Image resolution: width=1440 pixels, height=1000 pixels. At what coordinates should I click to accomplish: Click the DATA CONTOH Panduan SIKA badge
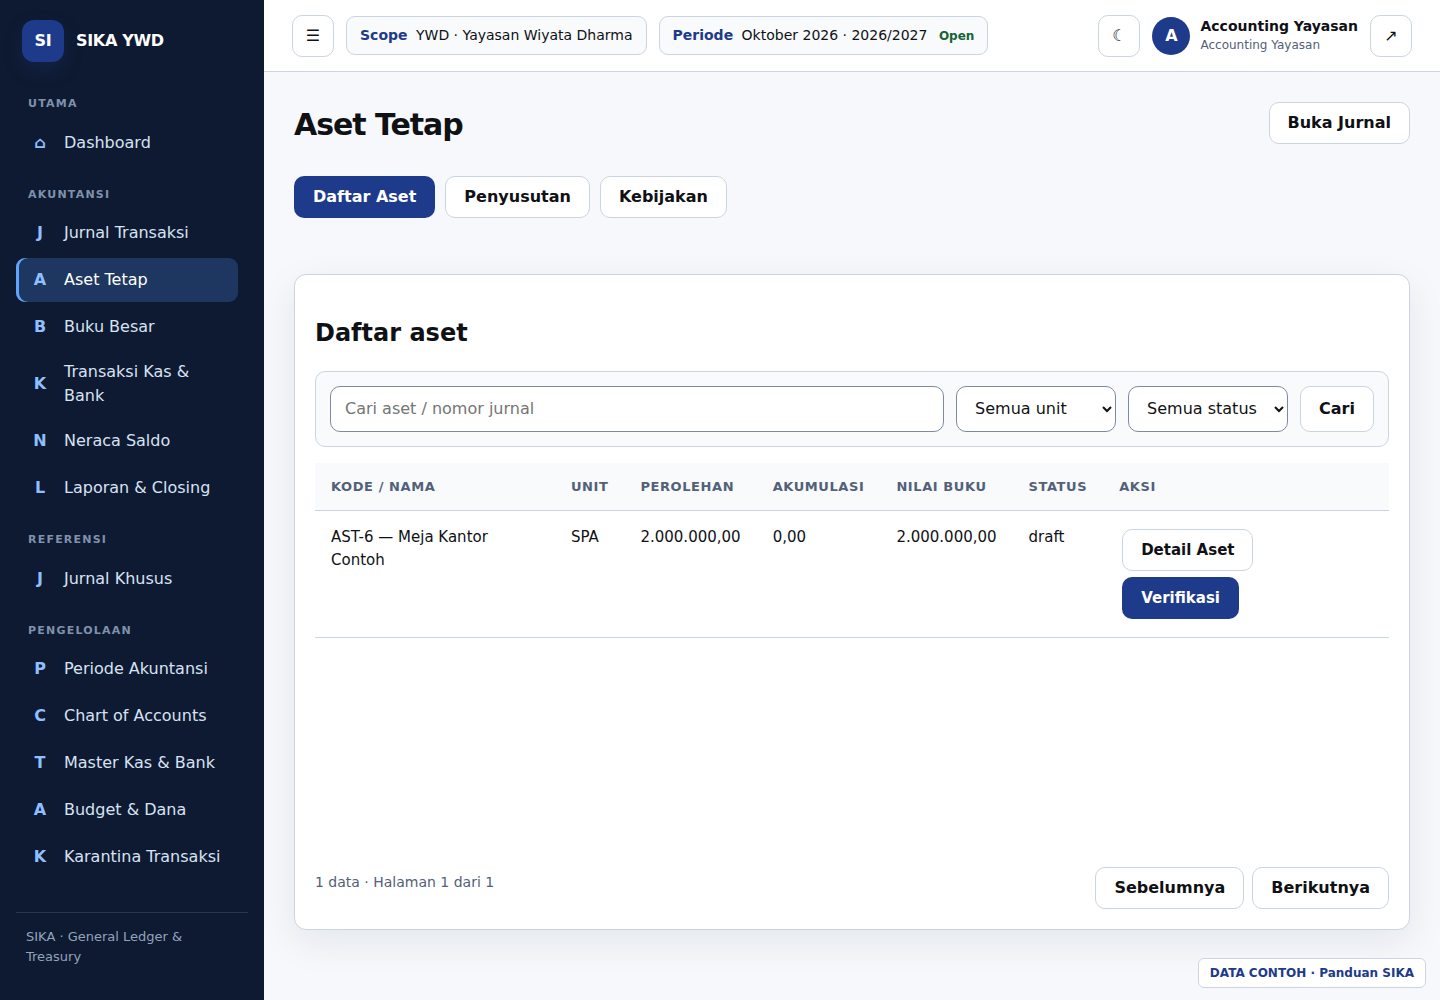tap(1312, 973)
